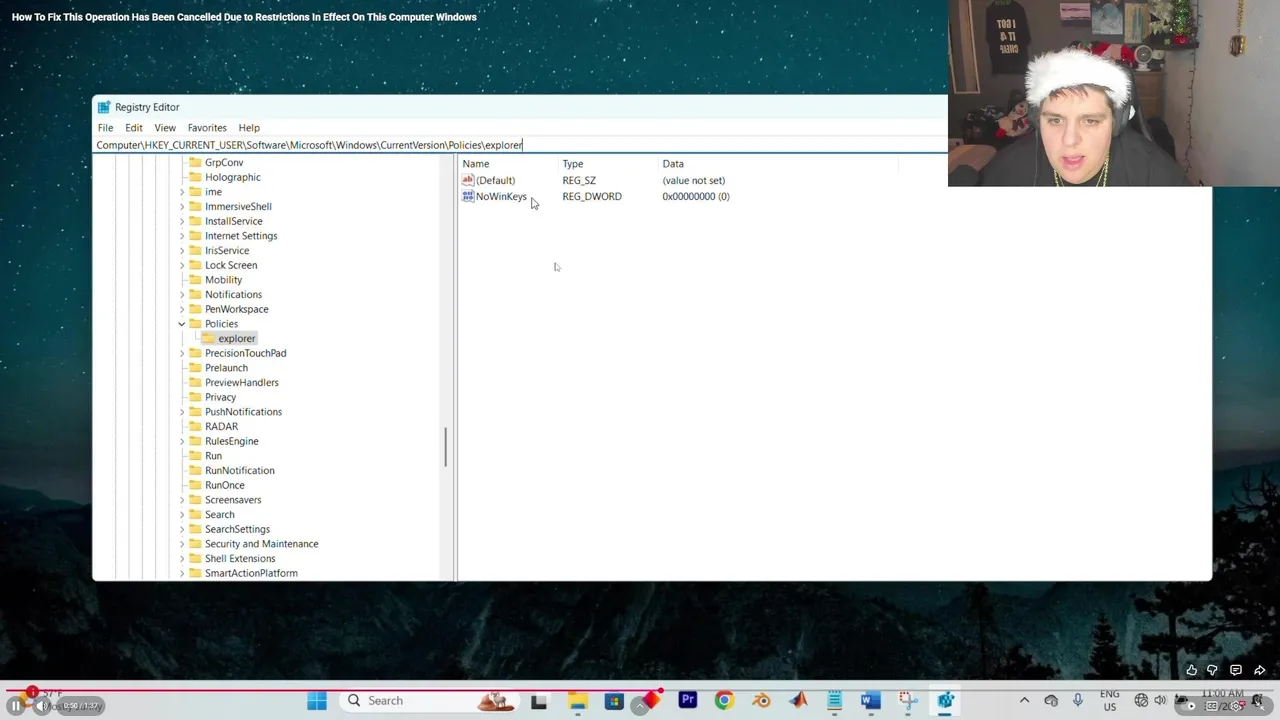Click the Registry Editor taskbar icon
The height and width of the screenshot is (720, 1280).
click(x=945, y=701)
